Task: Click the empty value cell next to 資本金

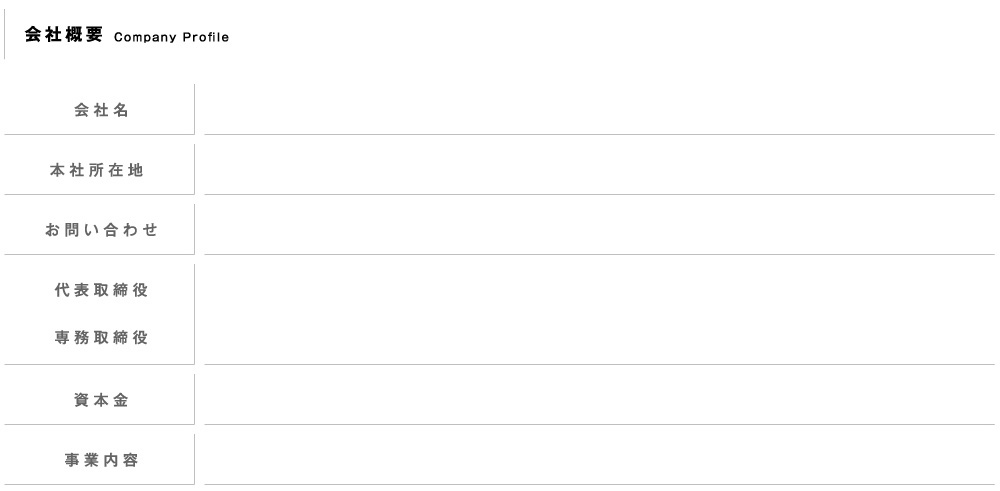Action: tap(599, 400)
